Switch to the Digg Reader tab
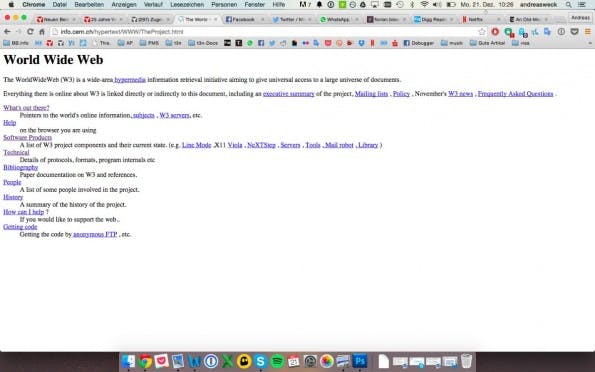 pos(433,19)
